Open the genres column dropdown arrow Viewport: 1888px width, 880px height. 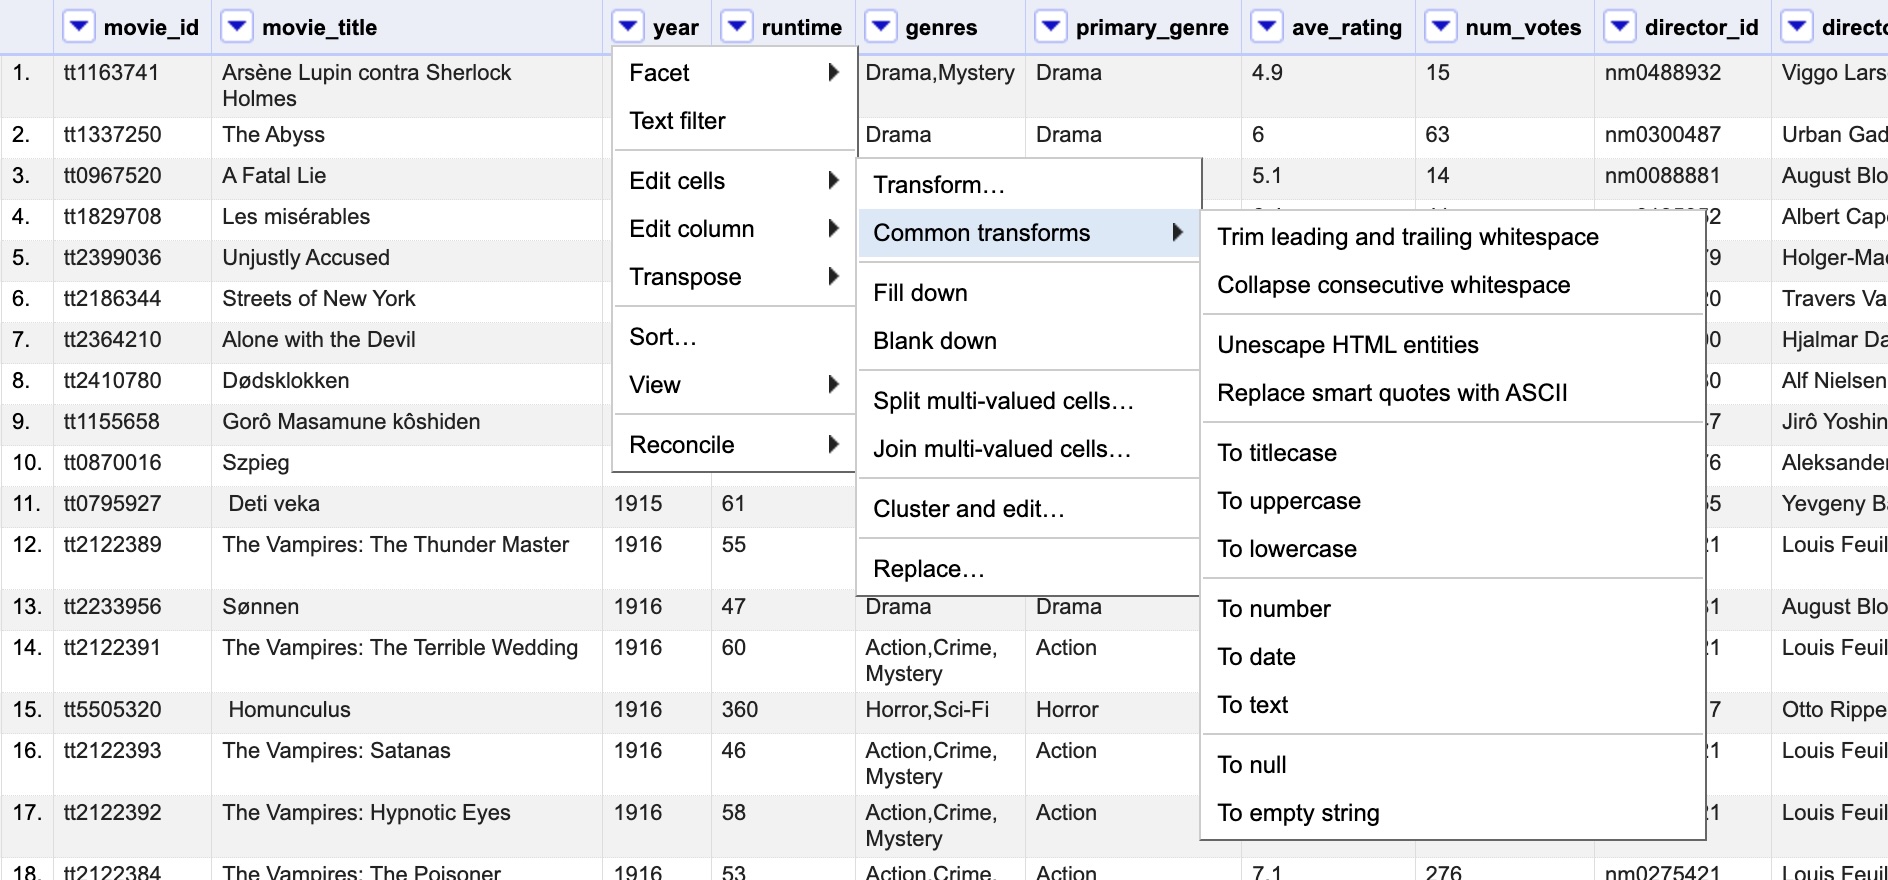[881, 27]
